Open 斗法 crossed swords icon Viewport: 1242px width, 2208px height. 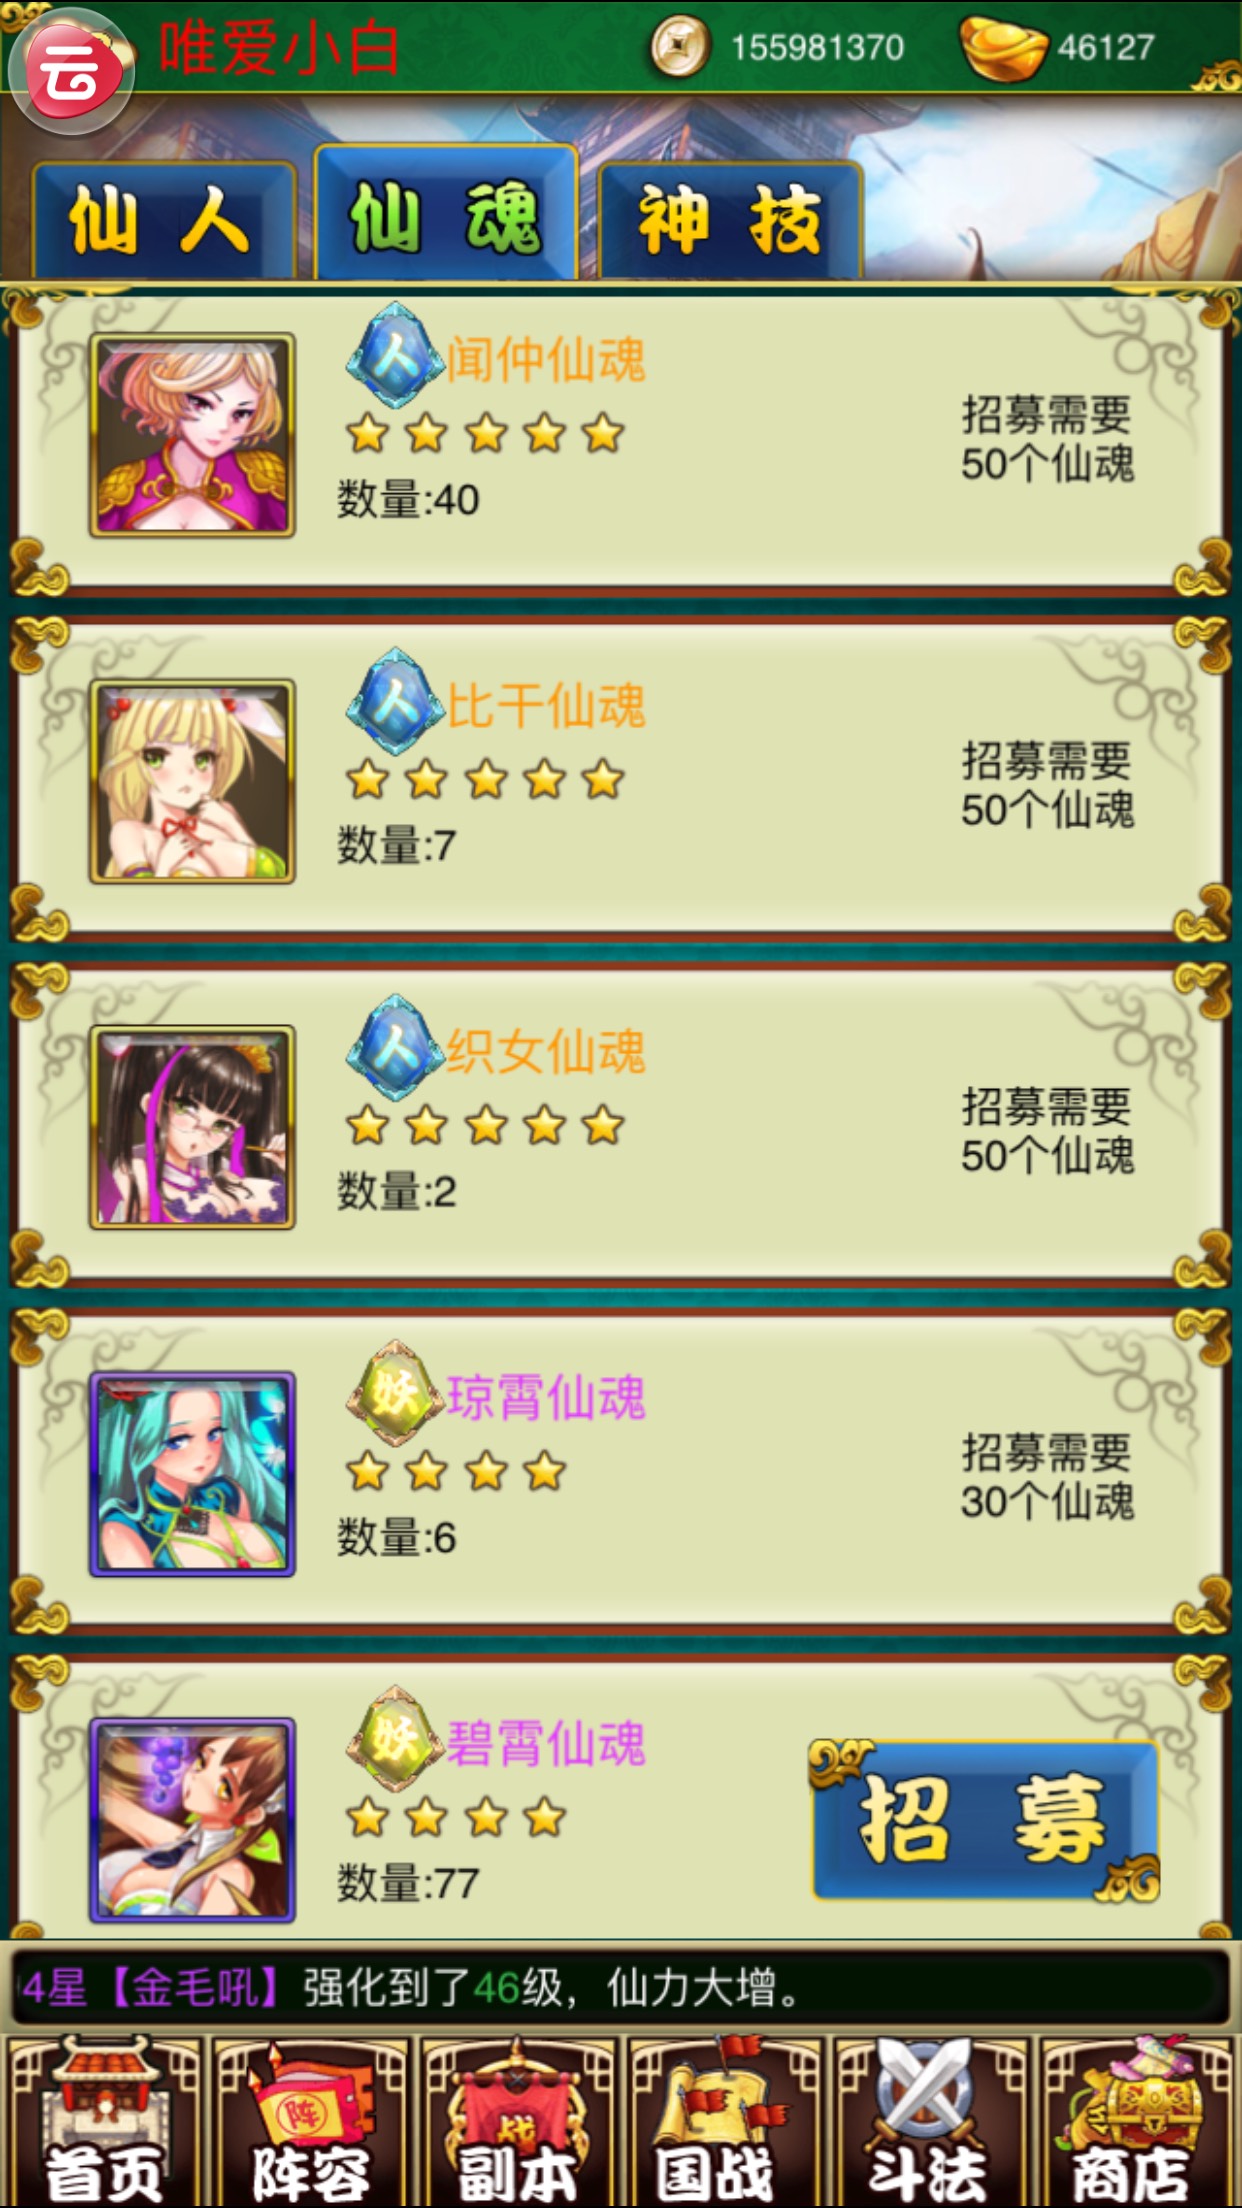(930, 2122)
